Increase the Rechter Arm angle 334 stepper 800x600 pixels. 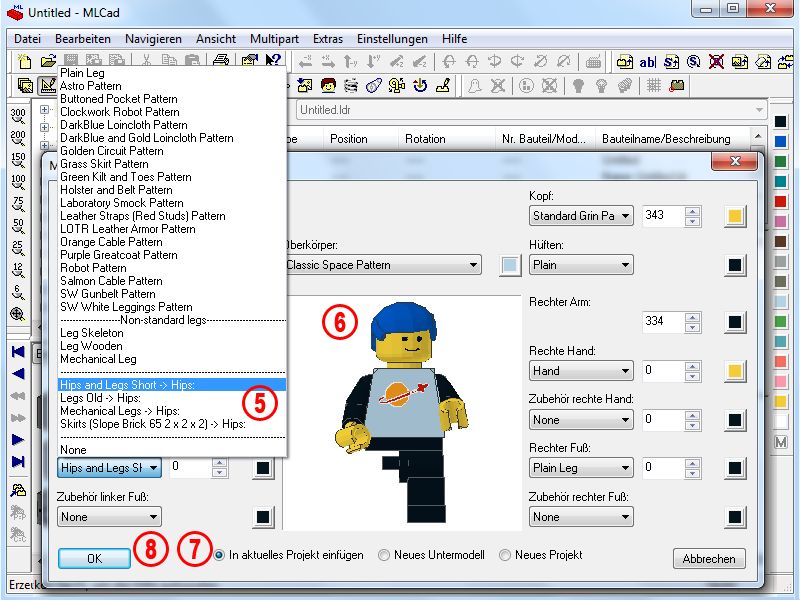[692, 317]
